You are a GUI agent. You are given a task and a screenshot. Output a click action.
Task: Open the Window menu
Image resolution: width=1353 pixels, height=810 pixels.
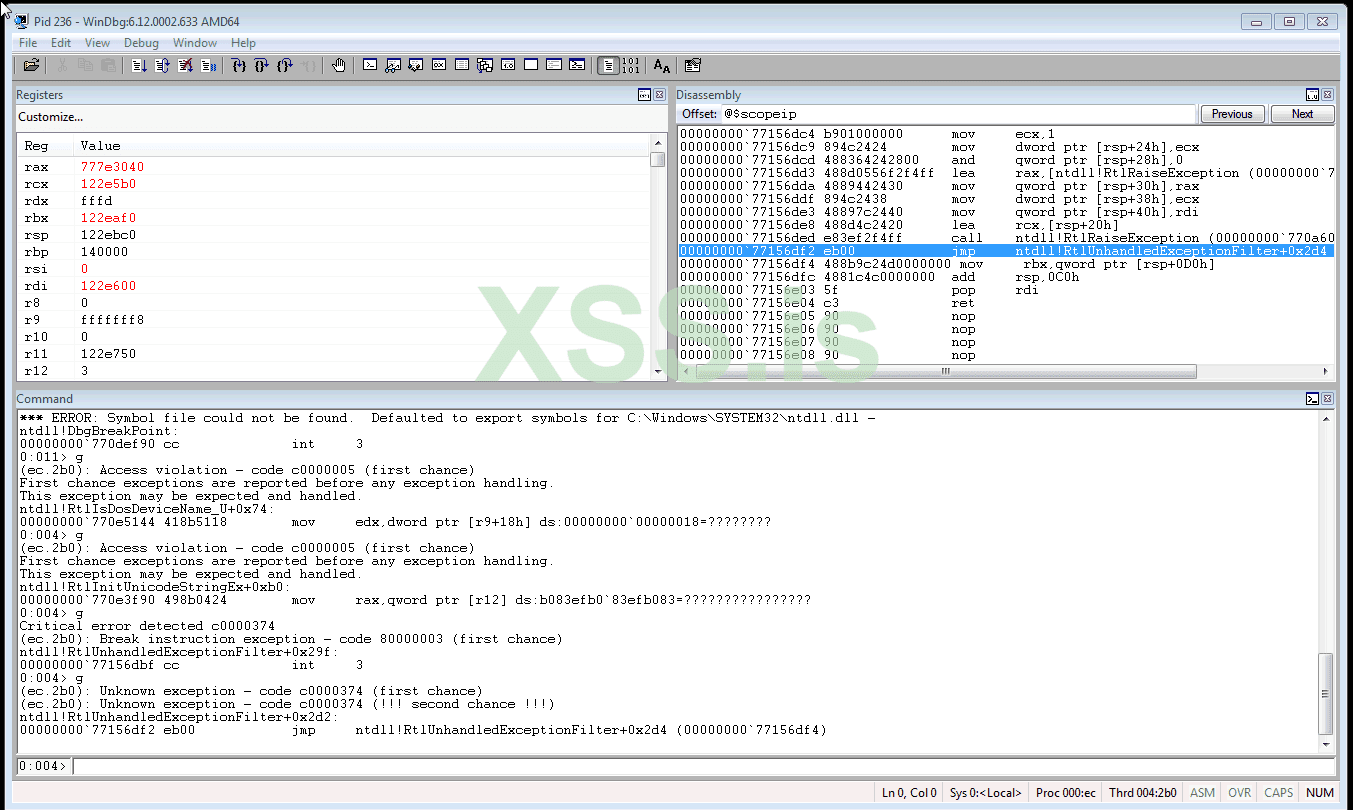[x=195, y=43]
